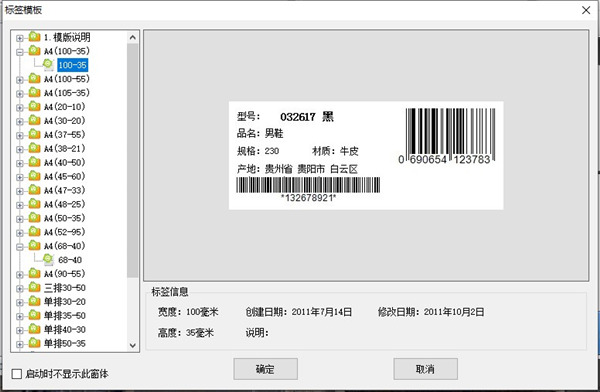The width and height of the screenshot is (600, 392).
Task: Click the folder icon of A4(50-35)
Action: point(34,217)
